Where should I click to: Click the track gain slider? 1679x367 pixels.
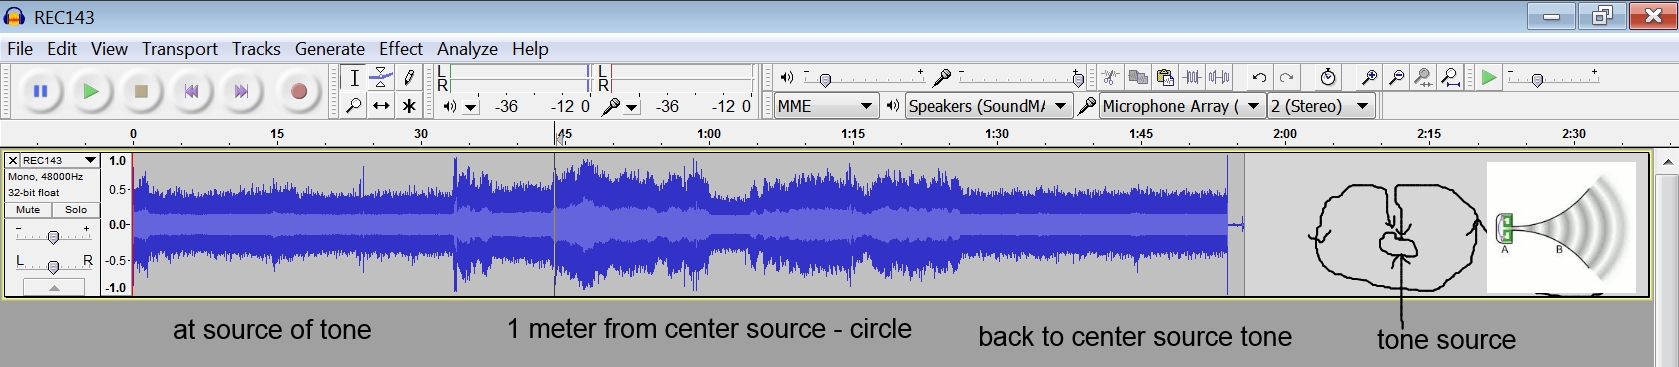click(53, 236)
